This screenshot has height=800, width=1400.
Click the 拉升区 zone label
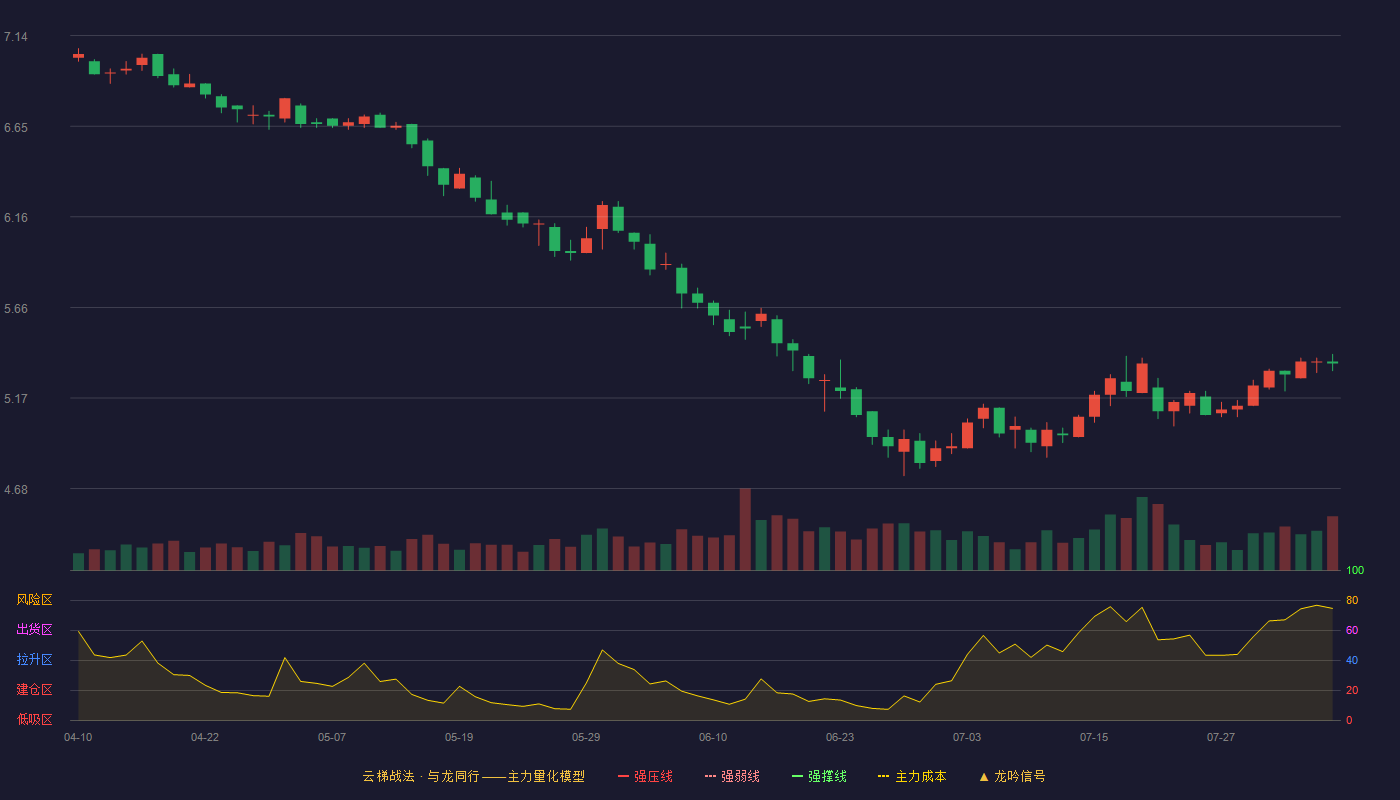pyautogui.click(x=34, y=660)
